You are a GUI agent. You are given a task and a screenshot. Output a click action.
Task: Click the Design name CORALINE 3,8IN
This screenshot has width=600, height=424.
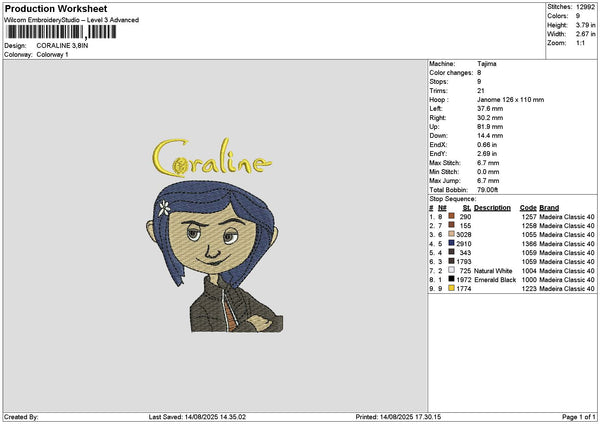(x=62, y=46)
